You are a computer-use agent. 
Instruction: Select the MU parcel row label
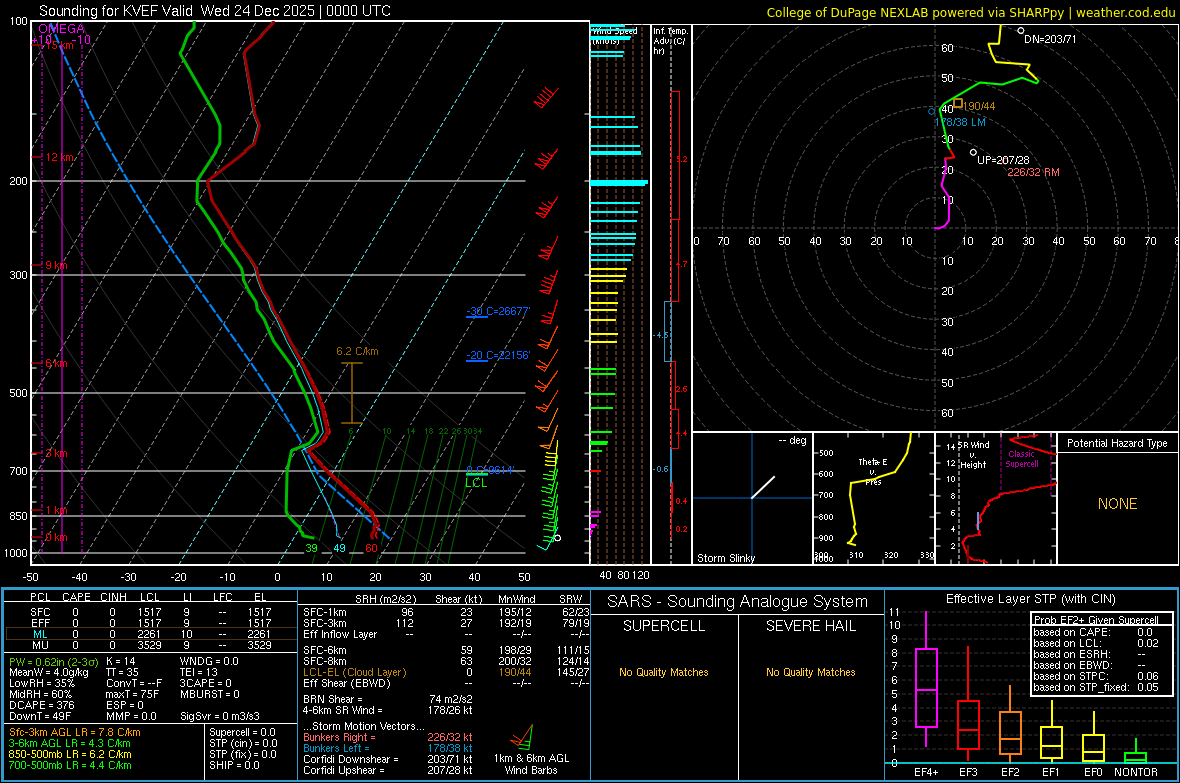(40, 645)
